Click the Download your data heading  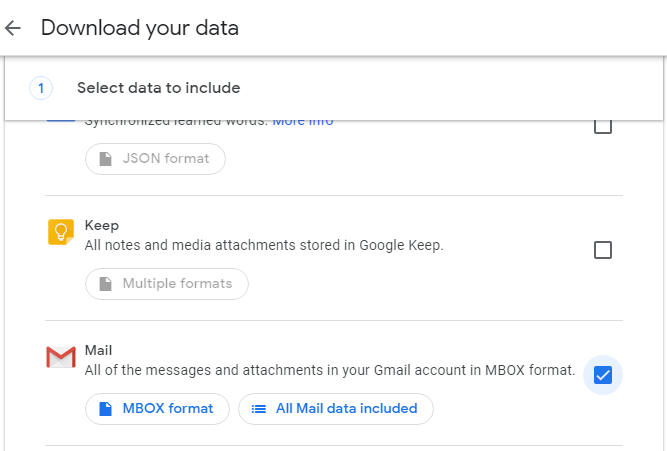pyautogui.click(x=140, y=28)
